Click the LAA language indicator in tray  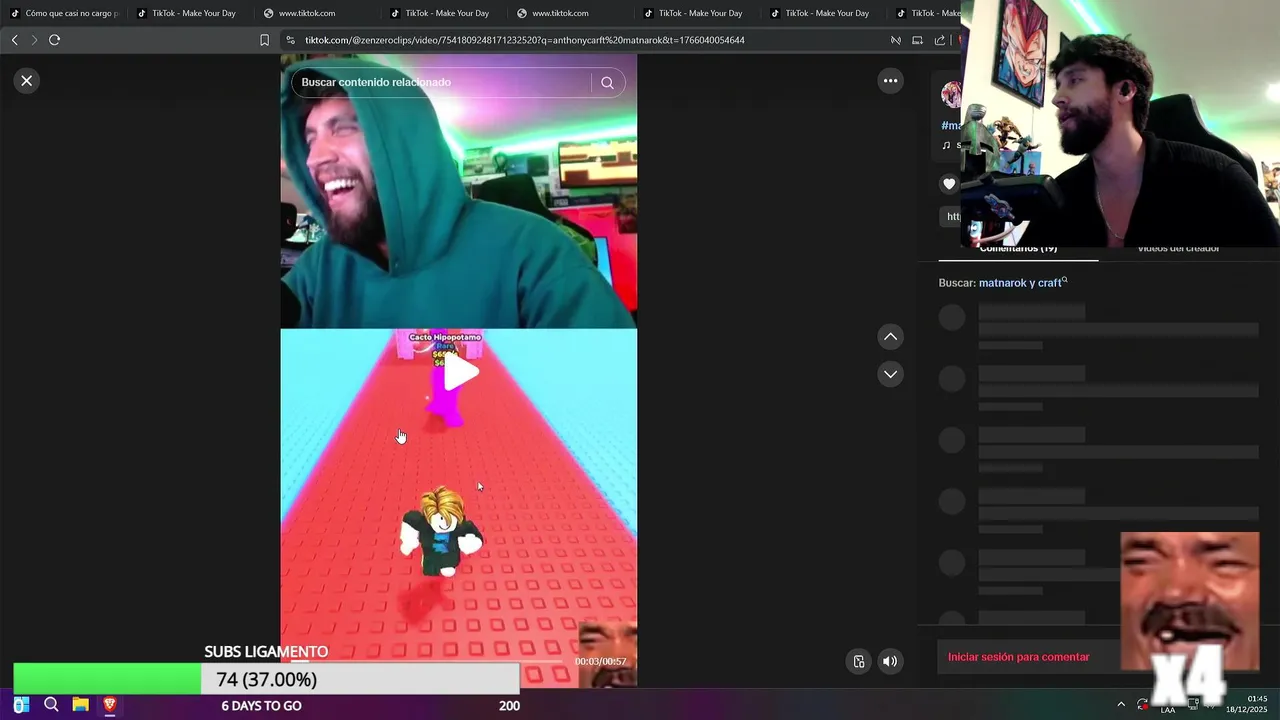[x=1168, y=709]
